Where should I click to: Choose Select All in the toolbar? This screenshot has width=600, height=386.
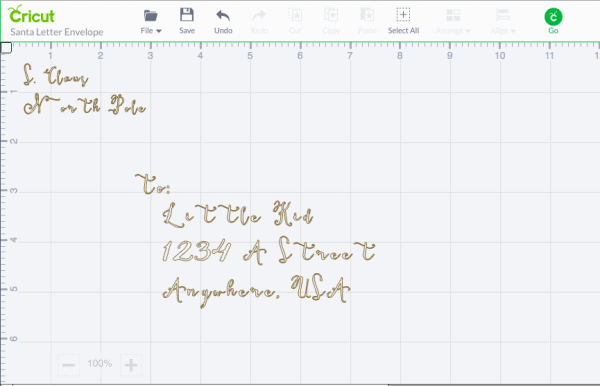click(403, 21)
